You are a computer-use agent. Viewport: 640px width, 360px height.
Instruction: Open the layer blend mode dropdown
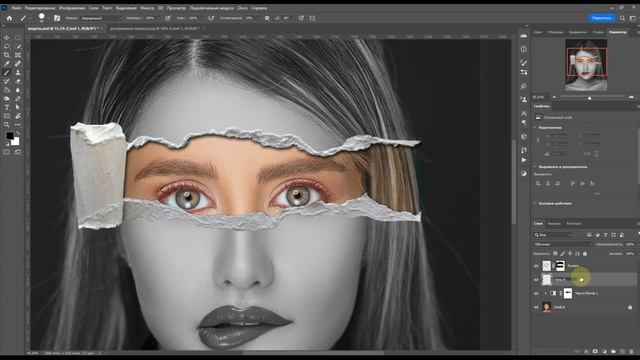562,244
